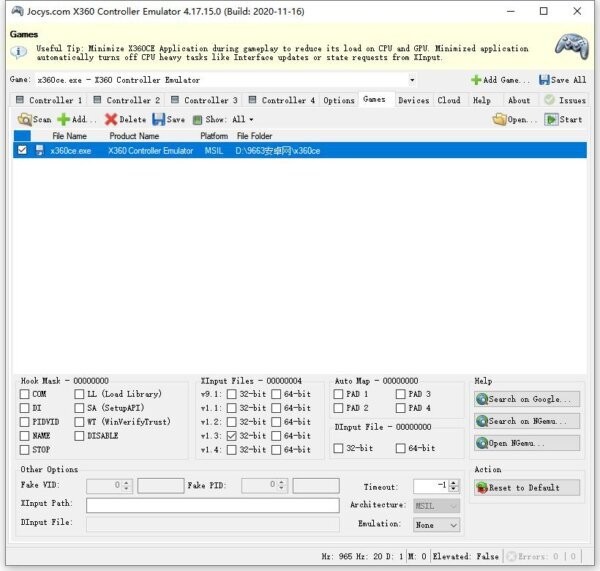Switch to Controller 4 tab

point(282,100)
